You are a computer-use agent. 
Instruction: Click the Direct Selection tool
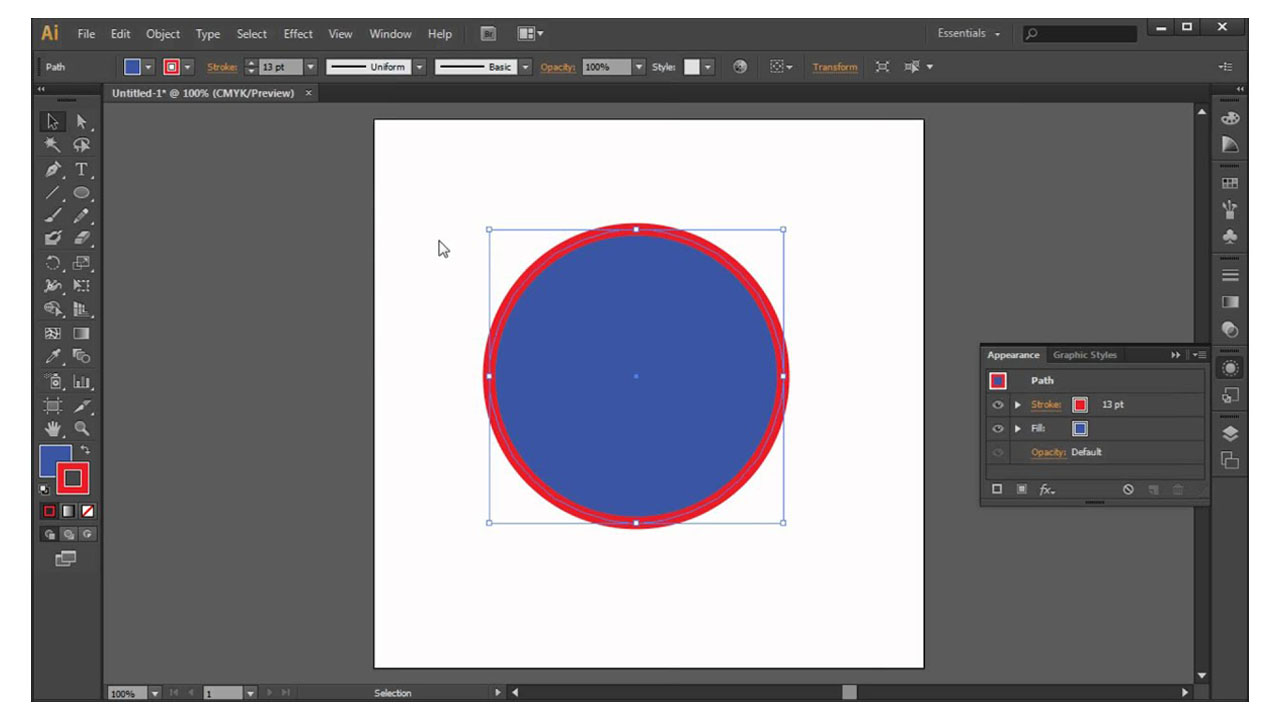82,122
